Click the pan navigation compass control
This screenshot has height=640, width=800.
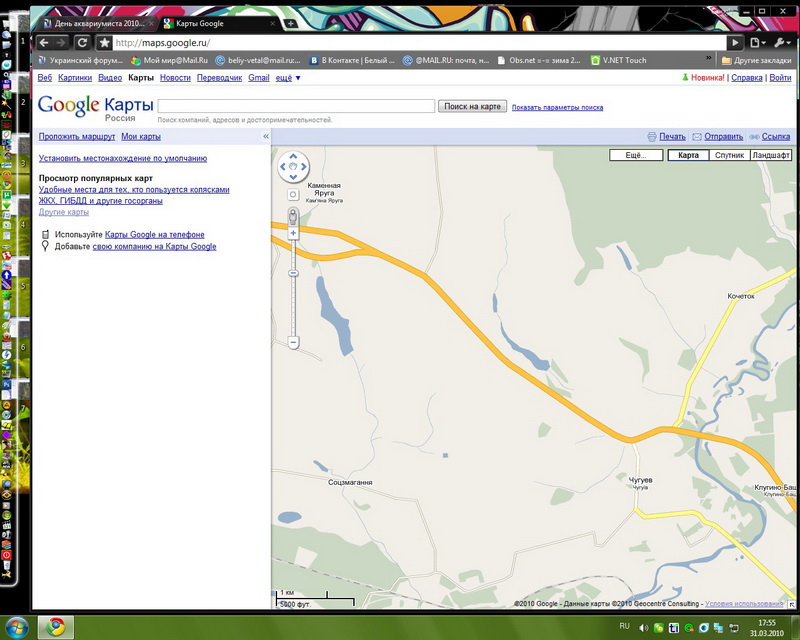tap(293, 167)
